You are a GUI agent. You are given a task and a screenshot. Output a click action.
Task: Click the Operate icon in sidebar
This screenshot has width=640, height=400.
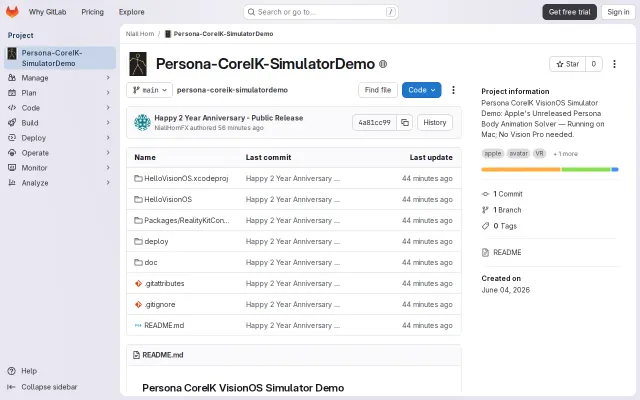point(12,153)
